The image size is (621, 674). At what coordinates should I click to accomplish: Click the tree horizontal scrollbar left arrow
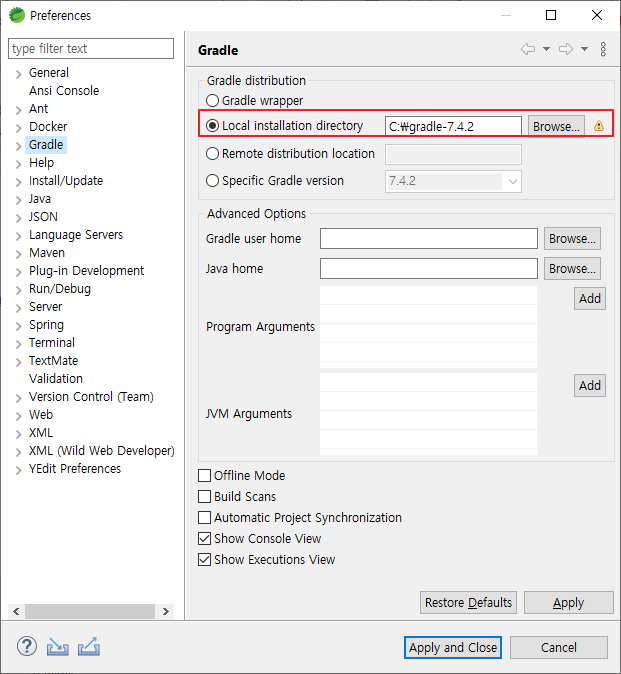tap(16, 611)
